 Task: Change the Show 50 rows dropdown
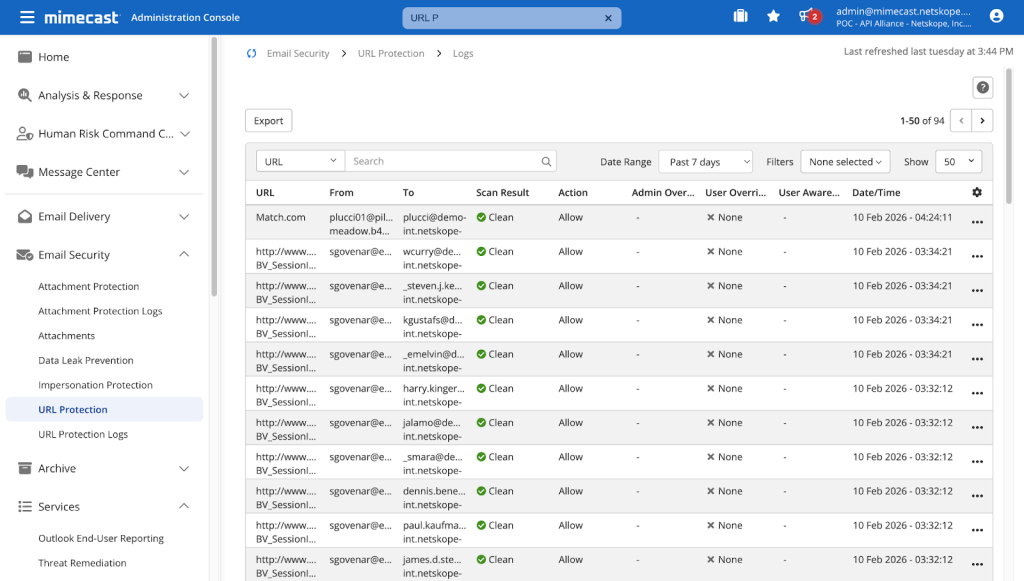(x=958, y=162)
